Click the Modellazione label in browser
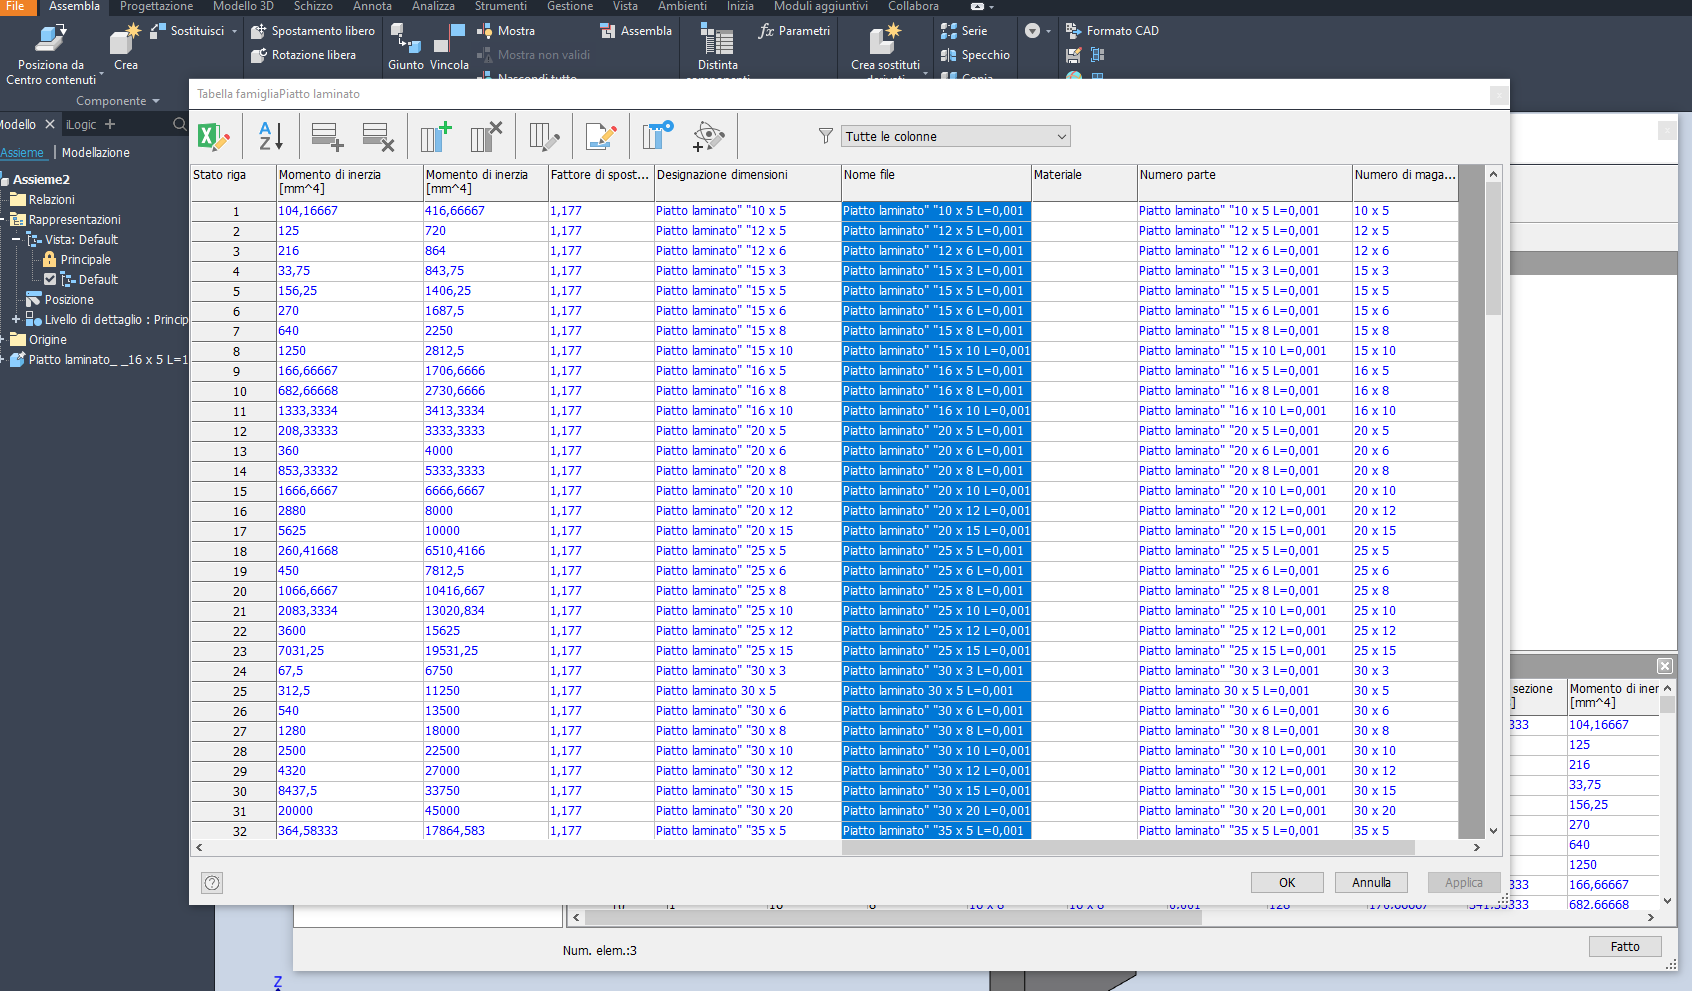This screenshot has height=991, width=1692. coord(96,153)
